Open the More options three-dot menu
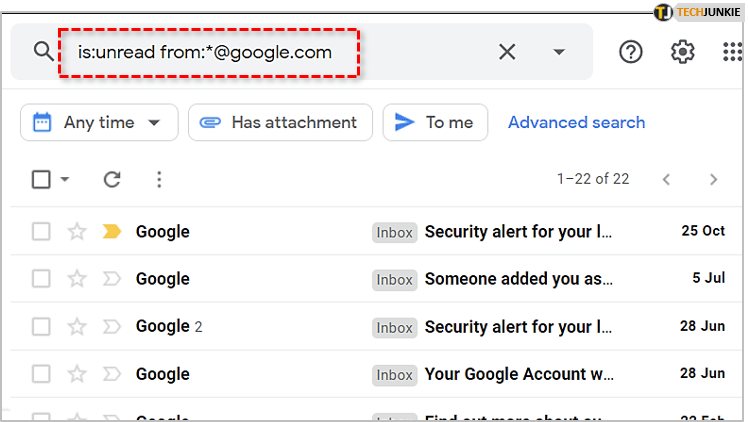748x422 pixels. [x=158, y=180]
